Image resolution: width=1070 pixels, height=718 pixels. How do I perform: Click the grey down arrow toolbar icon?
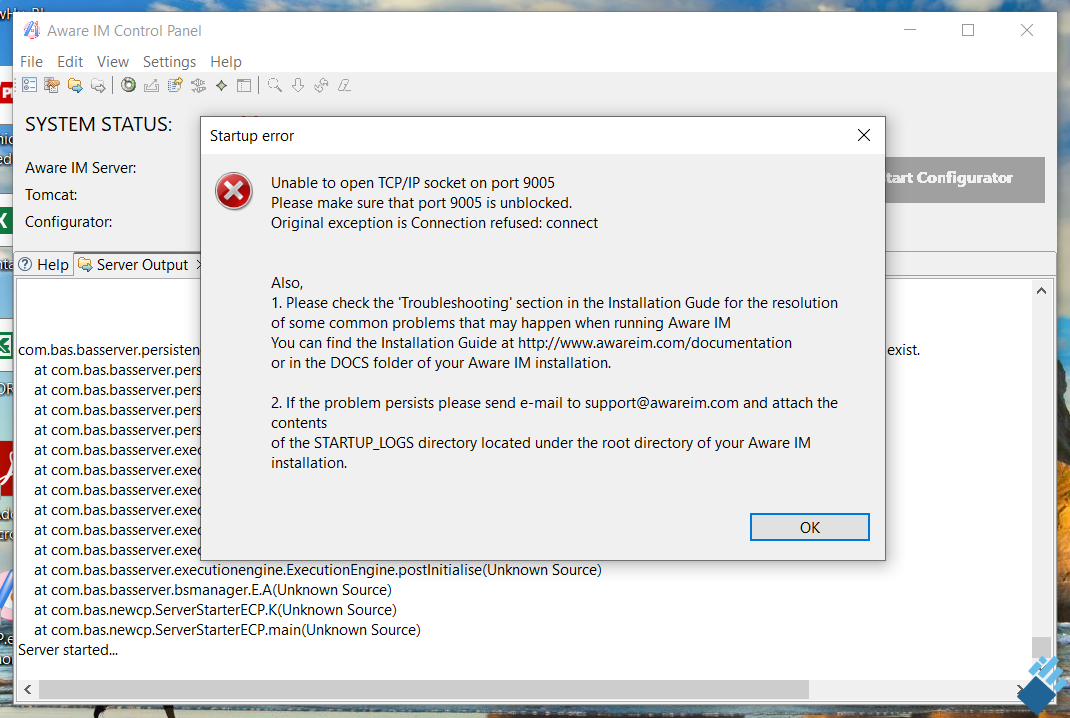pos(298,85)
